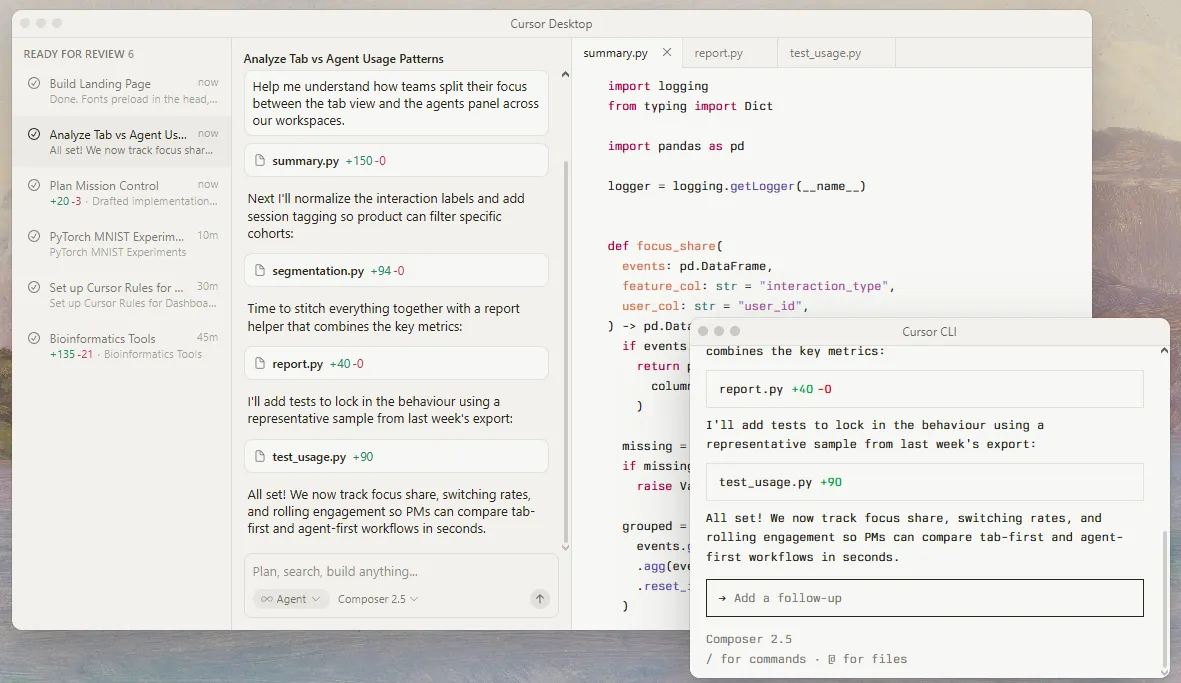
Task: Click the file icon on test_usage.py chat card
Action: coord(260,456)
